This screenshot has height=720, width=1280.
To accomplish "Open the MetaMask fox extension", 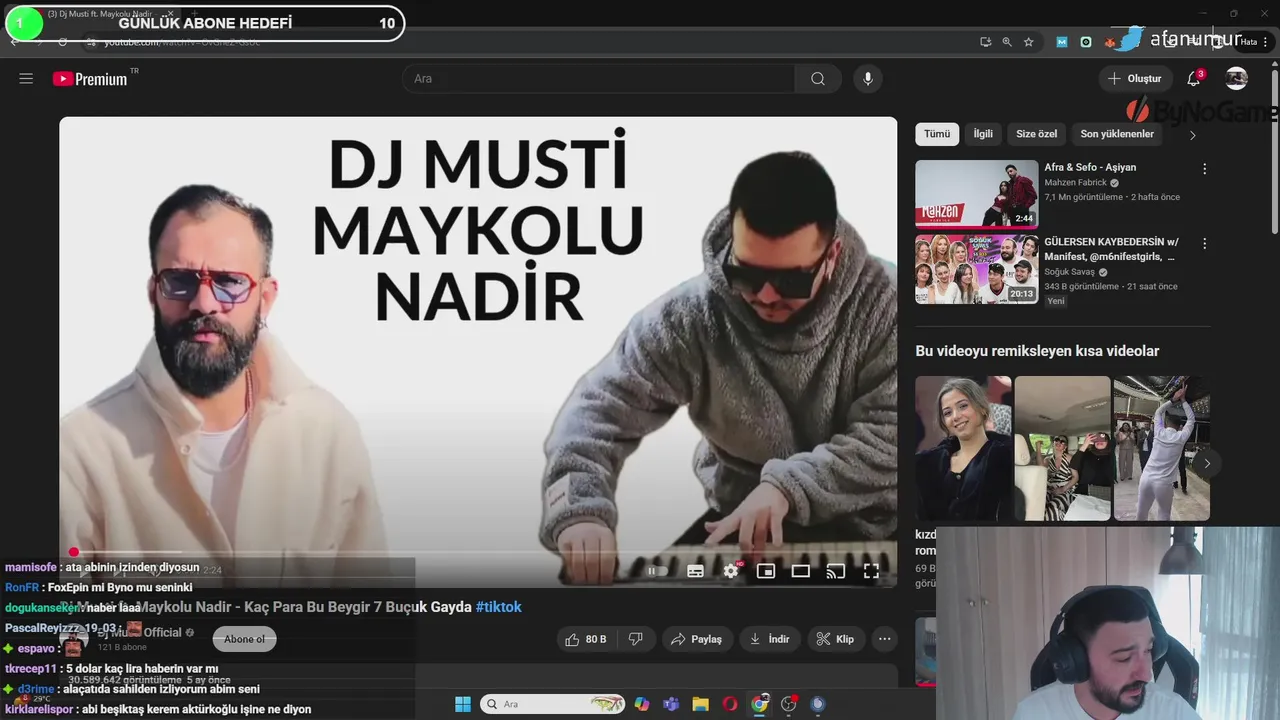I will tap(1110, 42).
